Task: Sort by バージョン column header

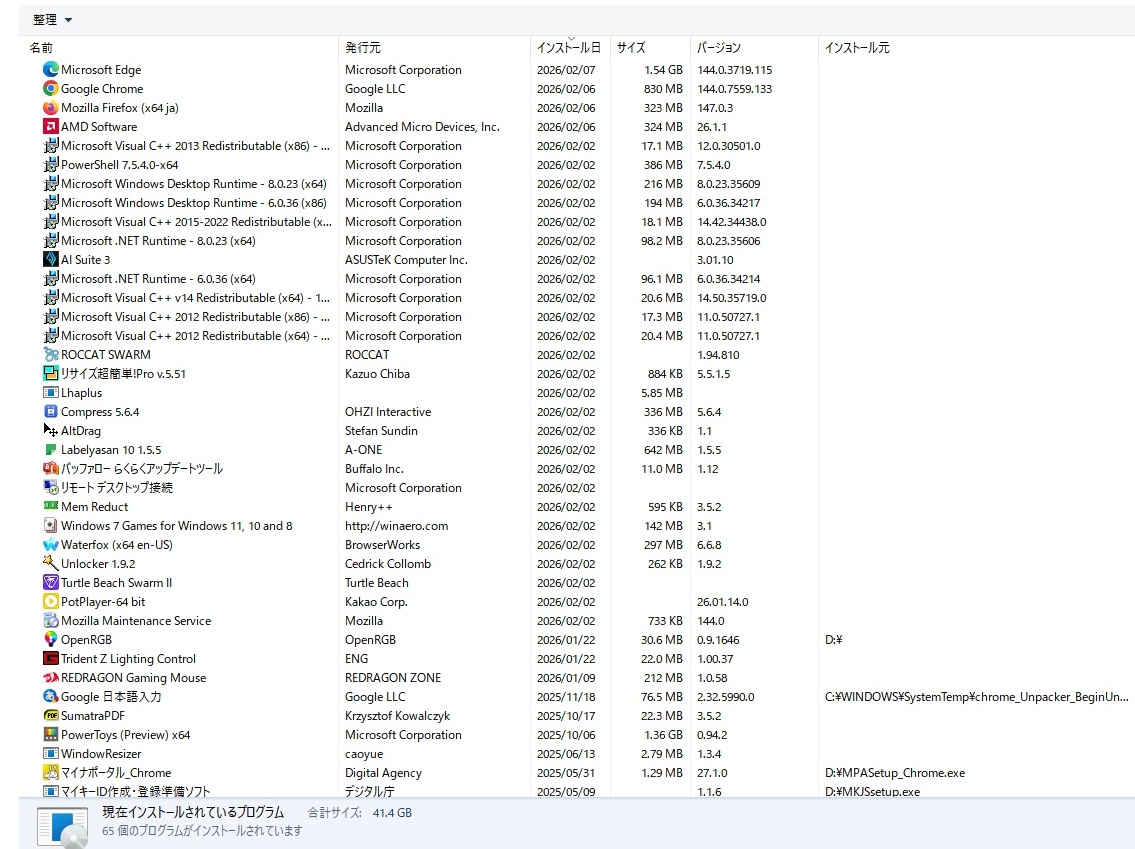Action: coord(718,48)
